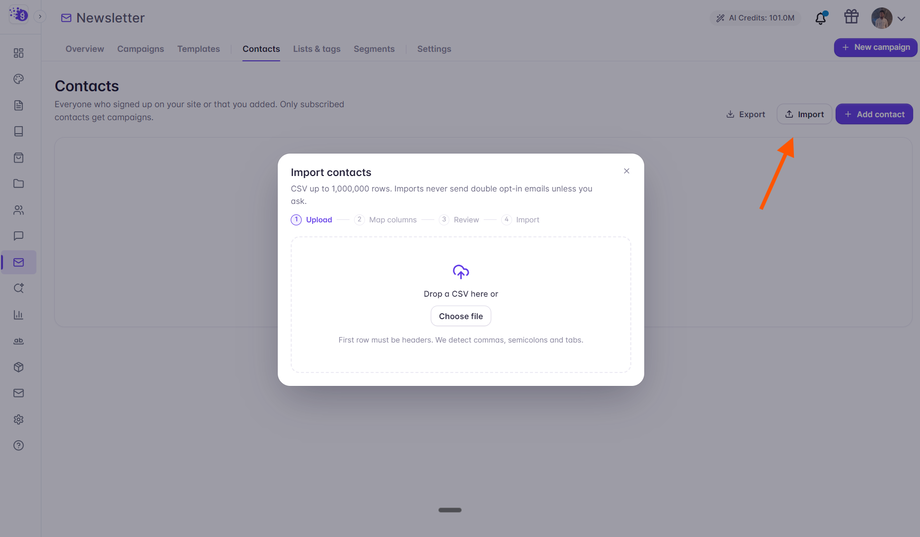The height and width of the screenshot is (537, 920).
Task: Switch to the Overview tab
Action: coord(84,49)
